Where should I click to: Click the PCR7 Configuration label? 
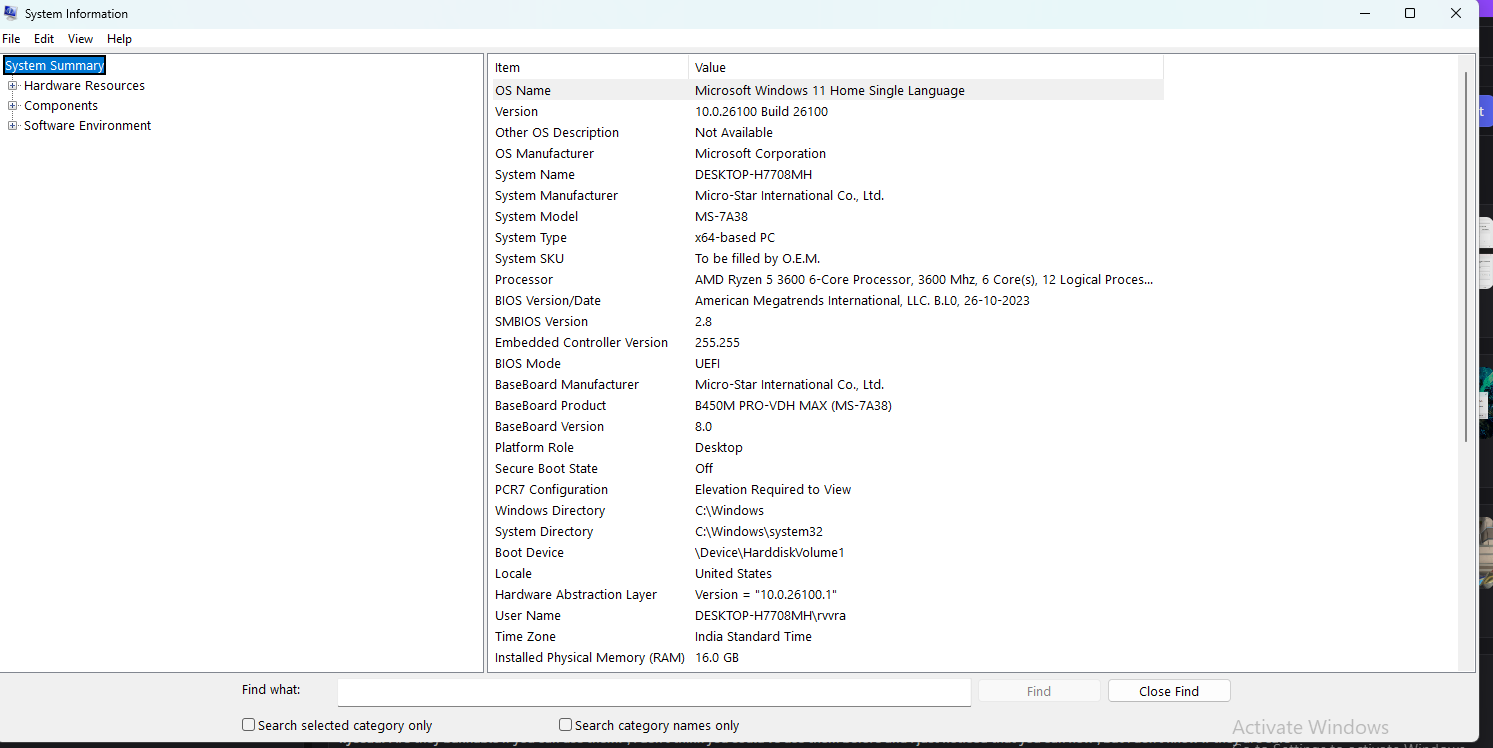(551, 490)
